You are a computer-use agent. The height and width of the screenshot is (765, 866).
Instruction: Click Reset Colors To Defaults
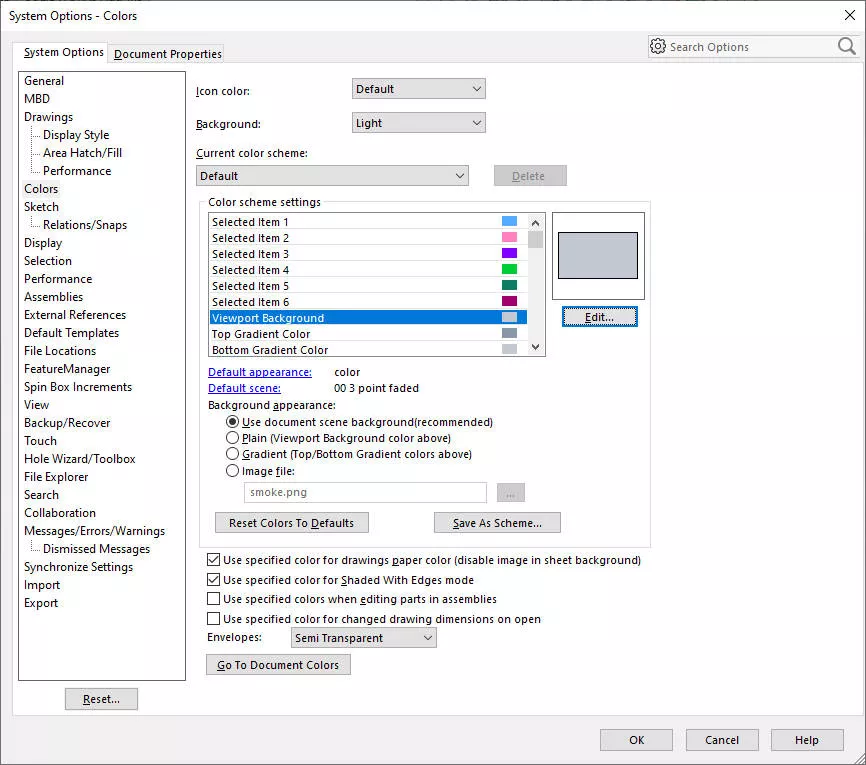pos(291,522)
